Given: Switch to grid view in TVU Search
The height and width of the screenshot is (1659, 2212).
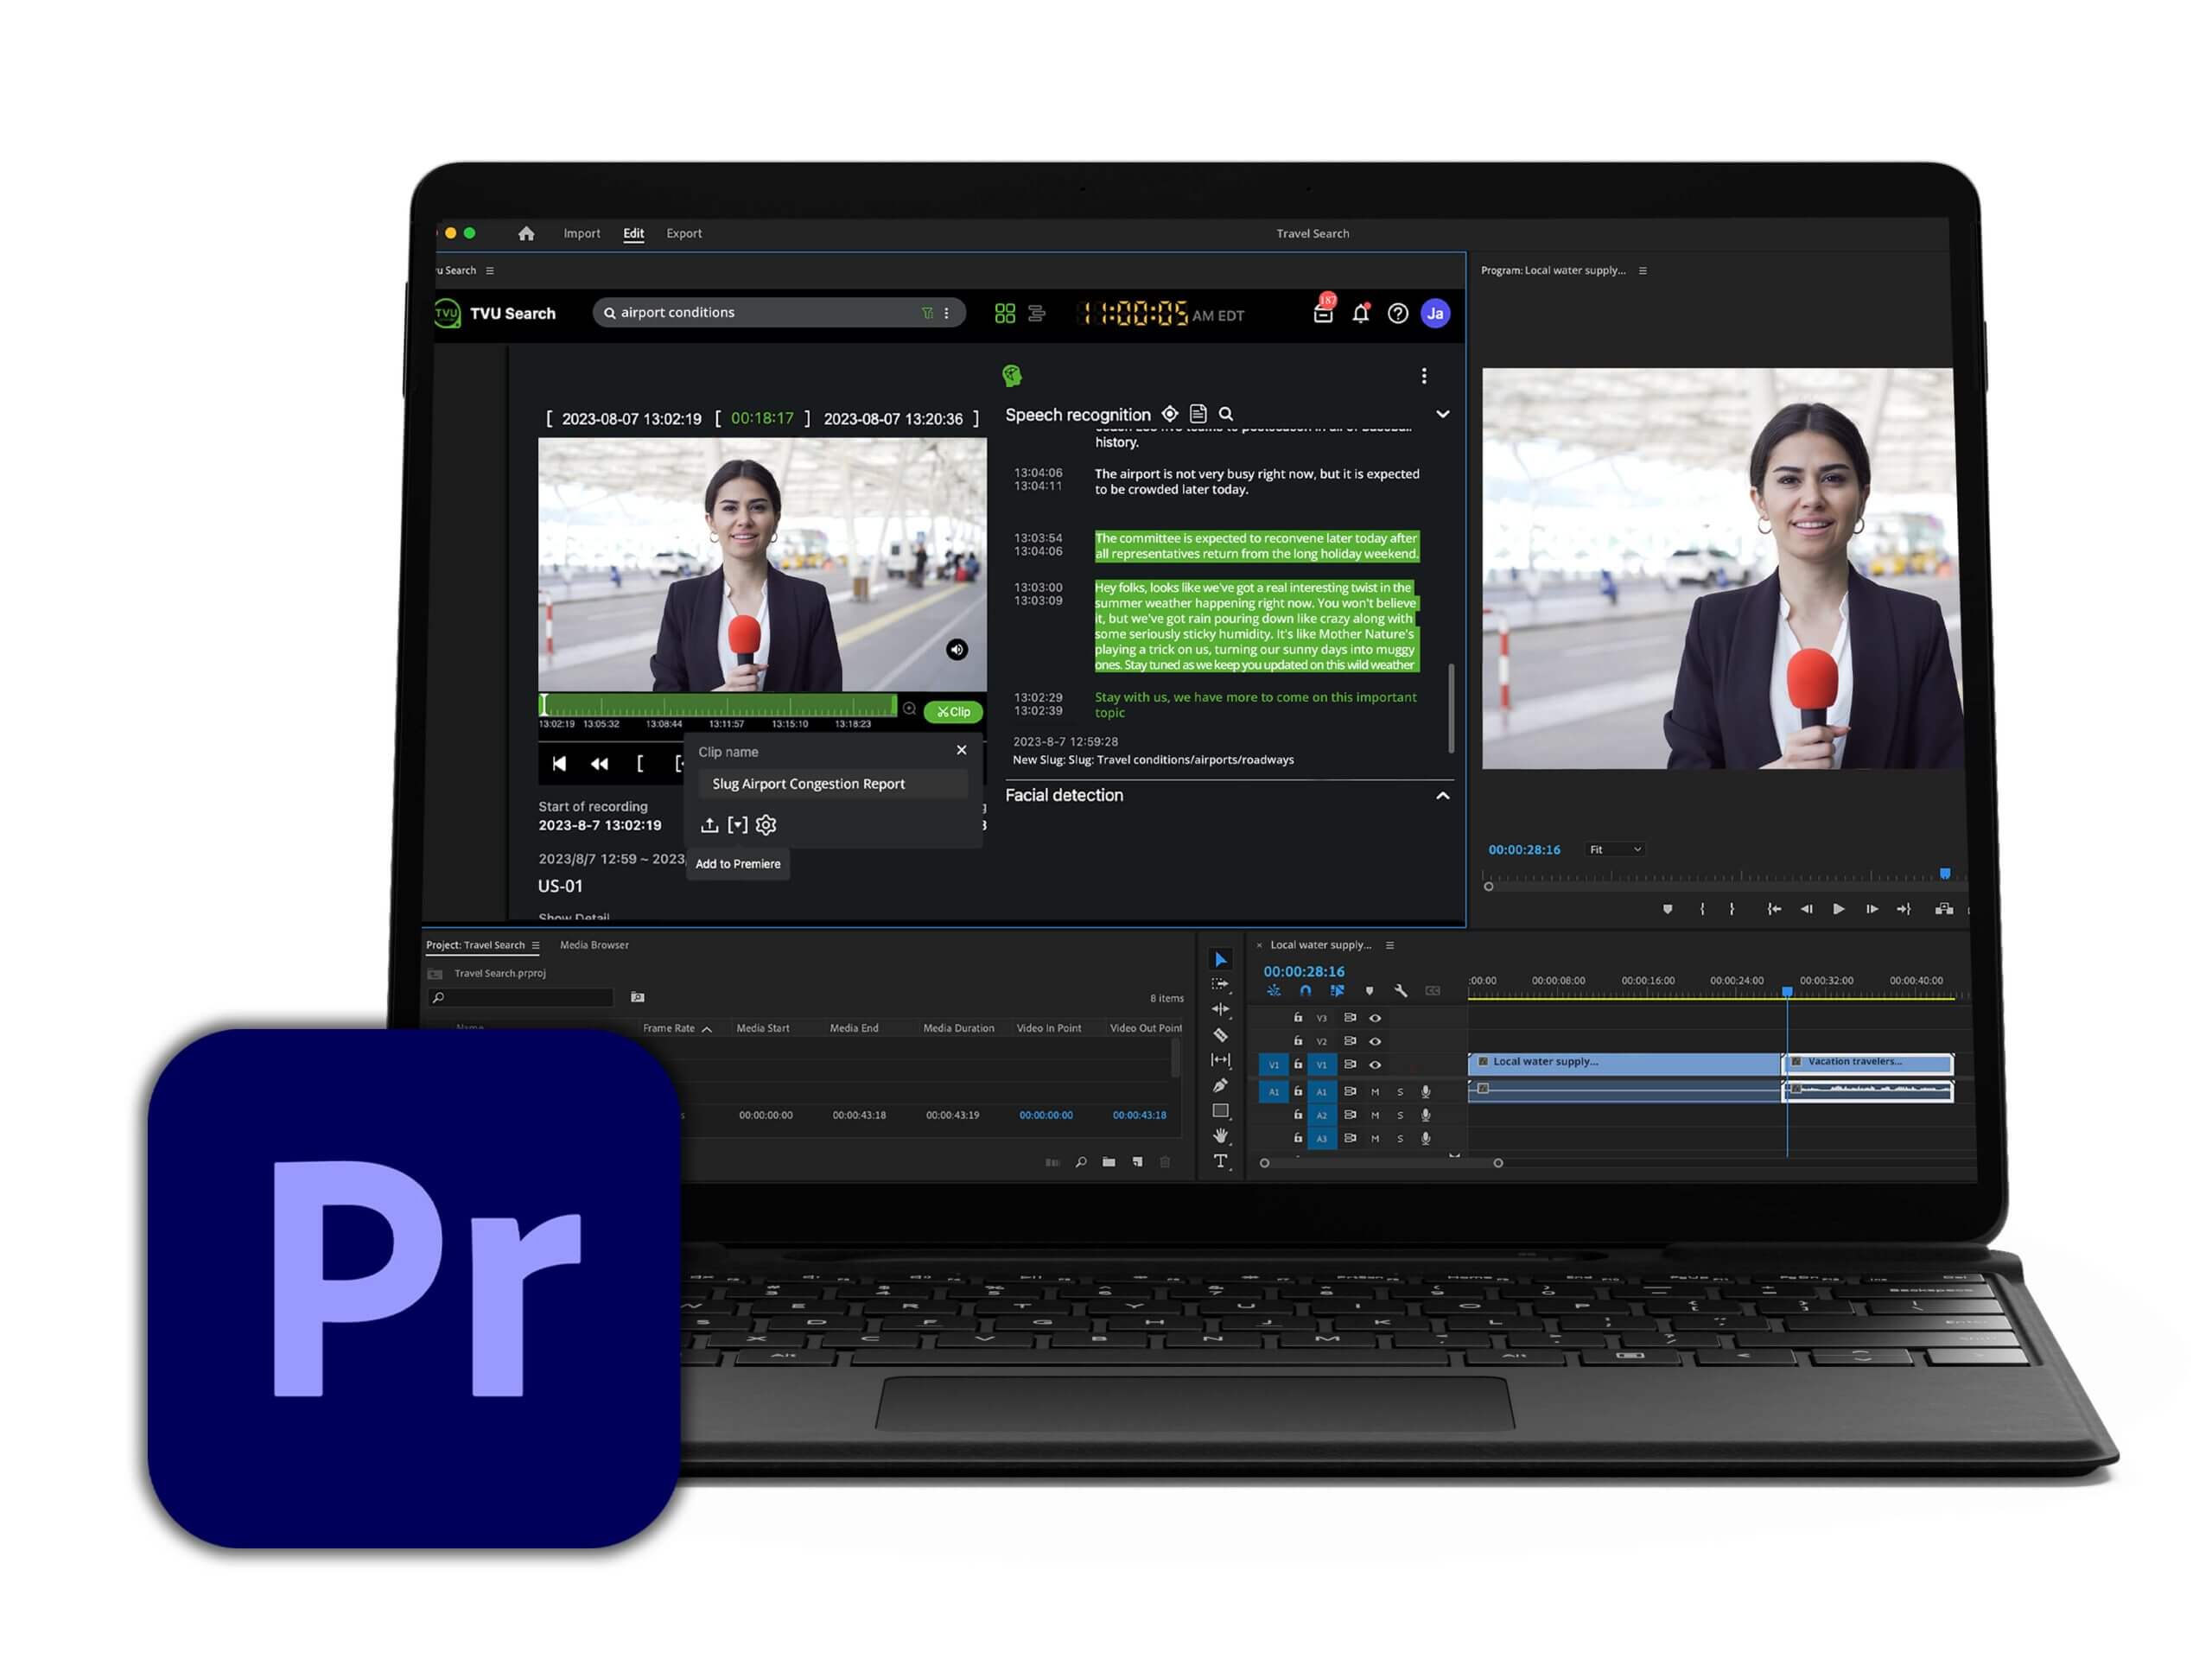Looking at the screenshot, I should [x=1004, y=314].
